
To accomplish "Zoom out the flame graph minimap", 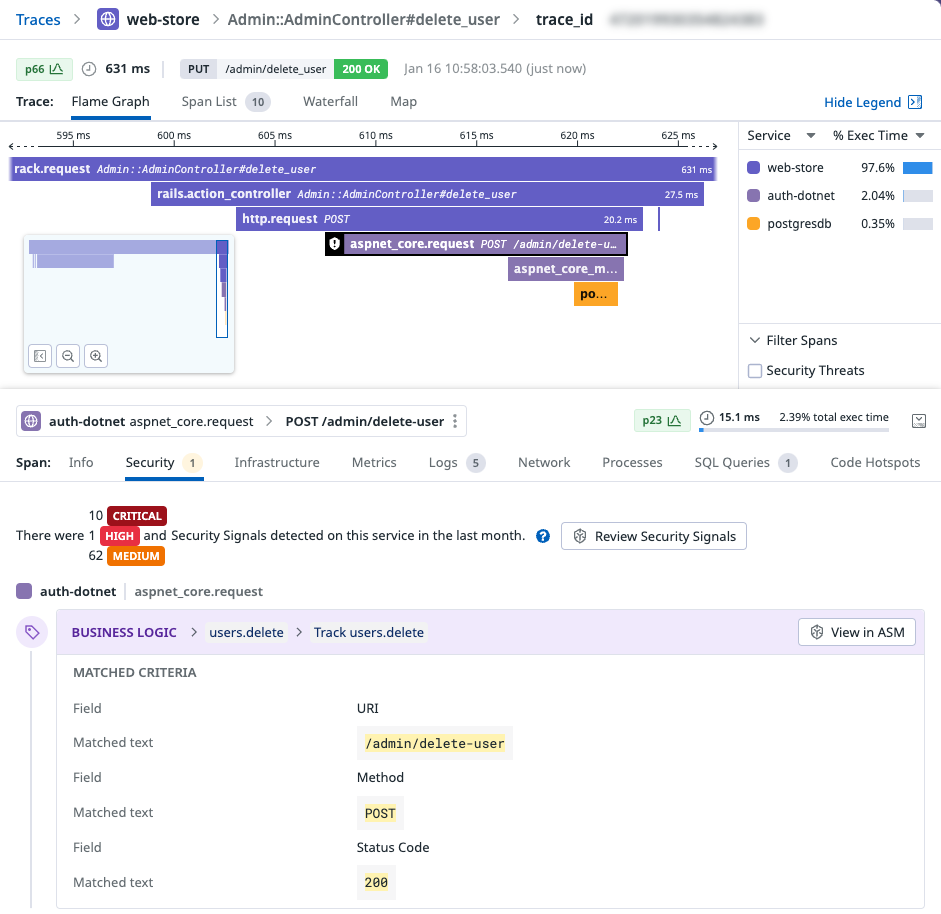I will coord(68,356).
